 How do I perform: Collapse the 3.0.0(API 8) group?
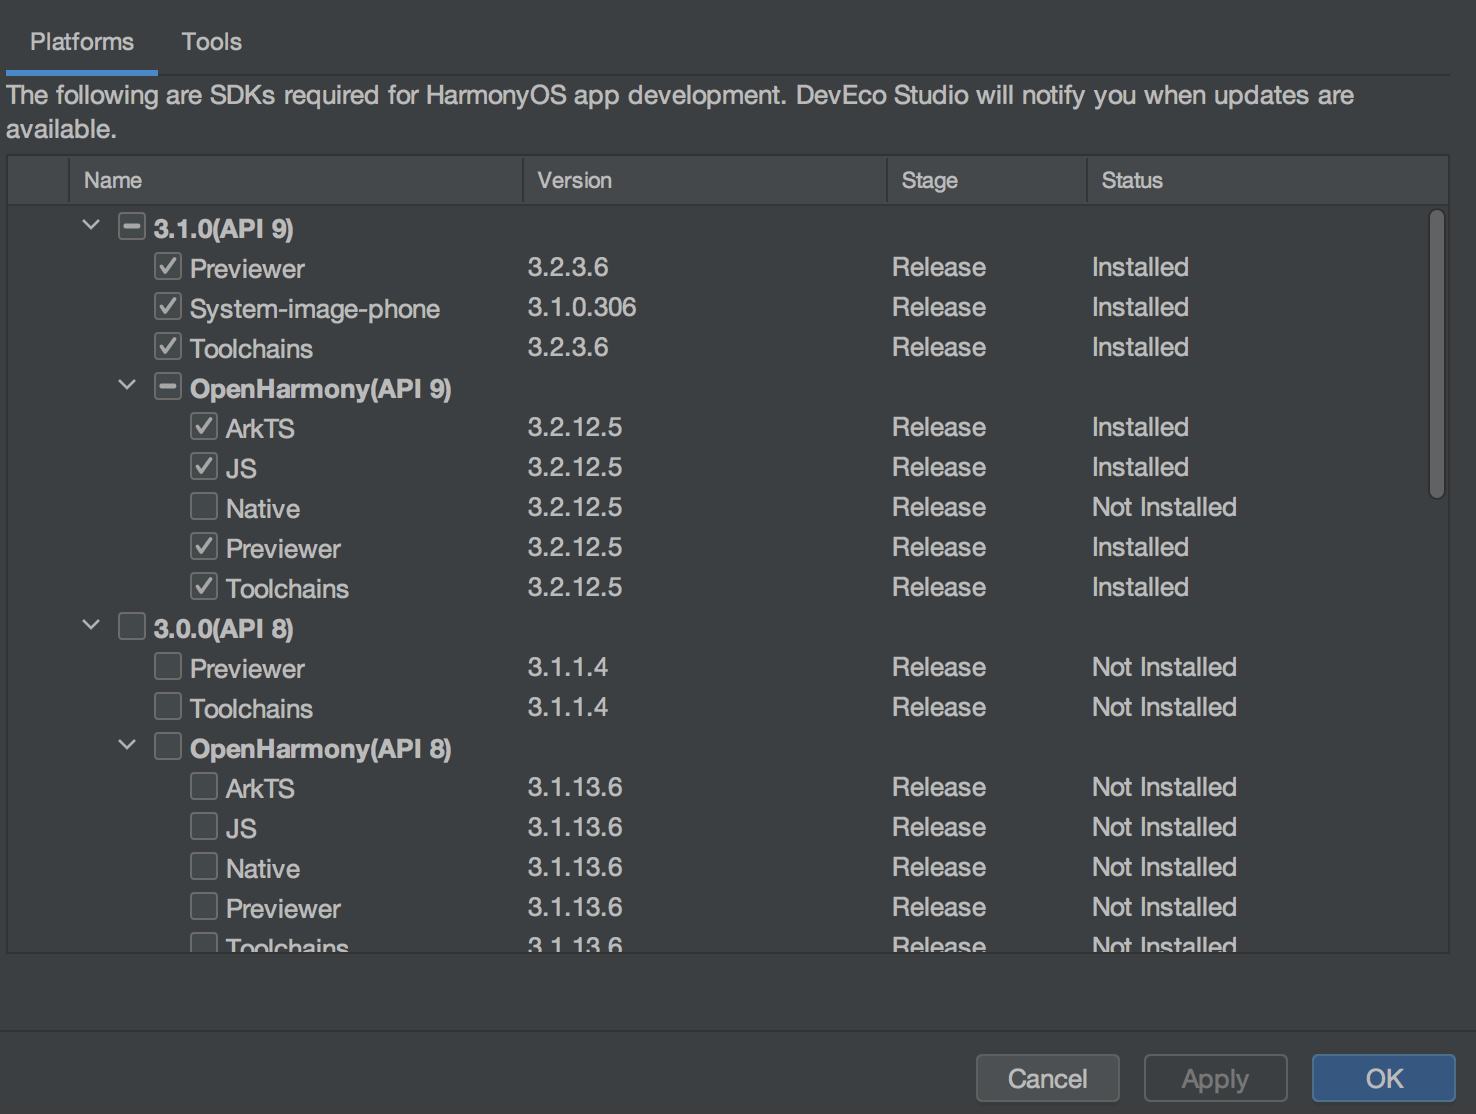coord(91,626)
